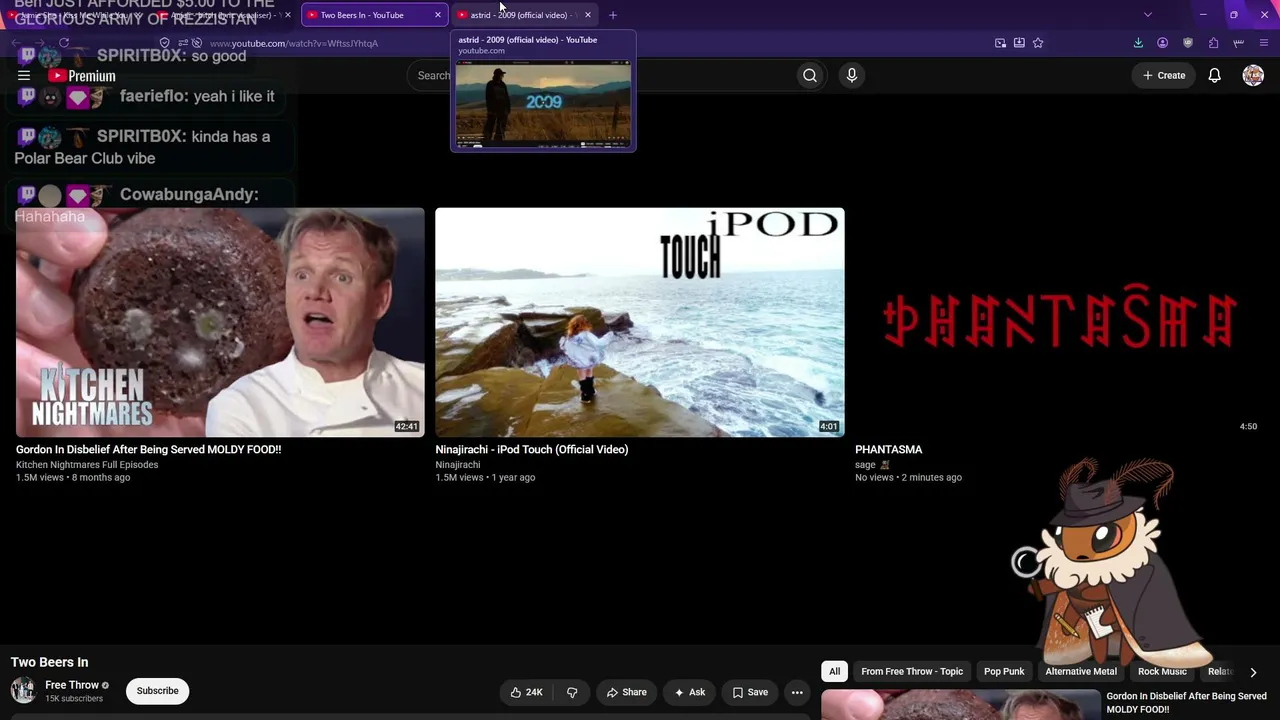Screen dimensions: 1280x720
Task: Start voice search with the microphone
Action: coord(852,75)
